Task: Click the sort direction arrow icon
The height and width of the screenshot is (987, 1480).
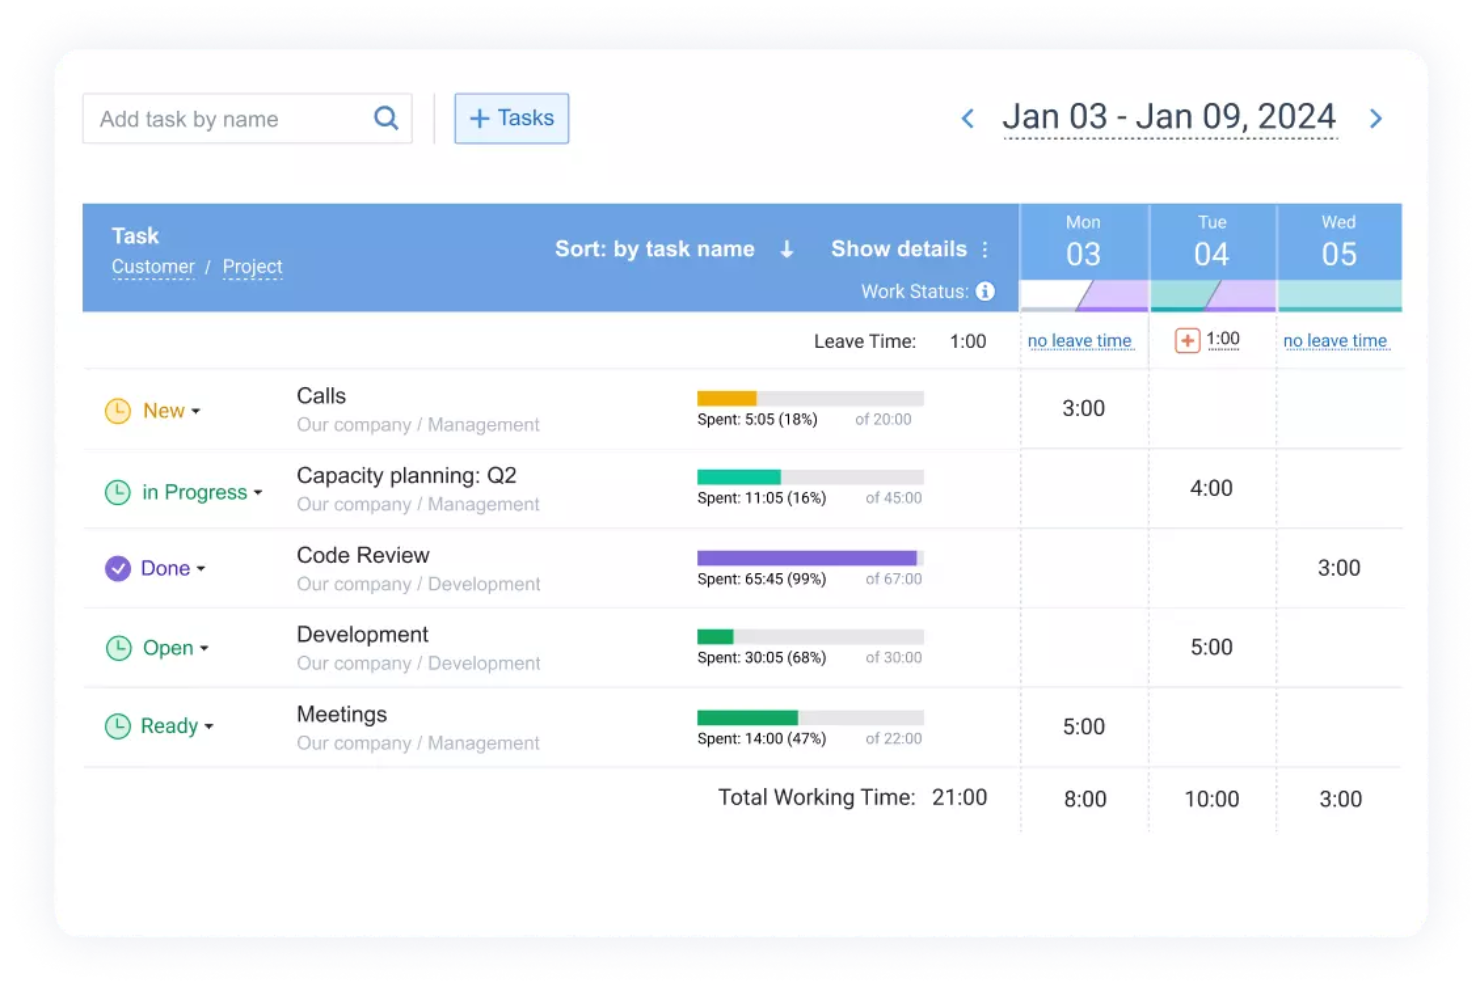Action: 788,249
